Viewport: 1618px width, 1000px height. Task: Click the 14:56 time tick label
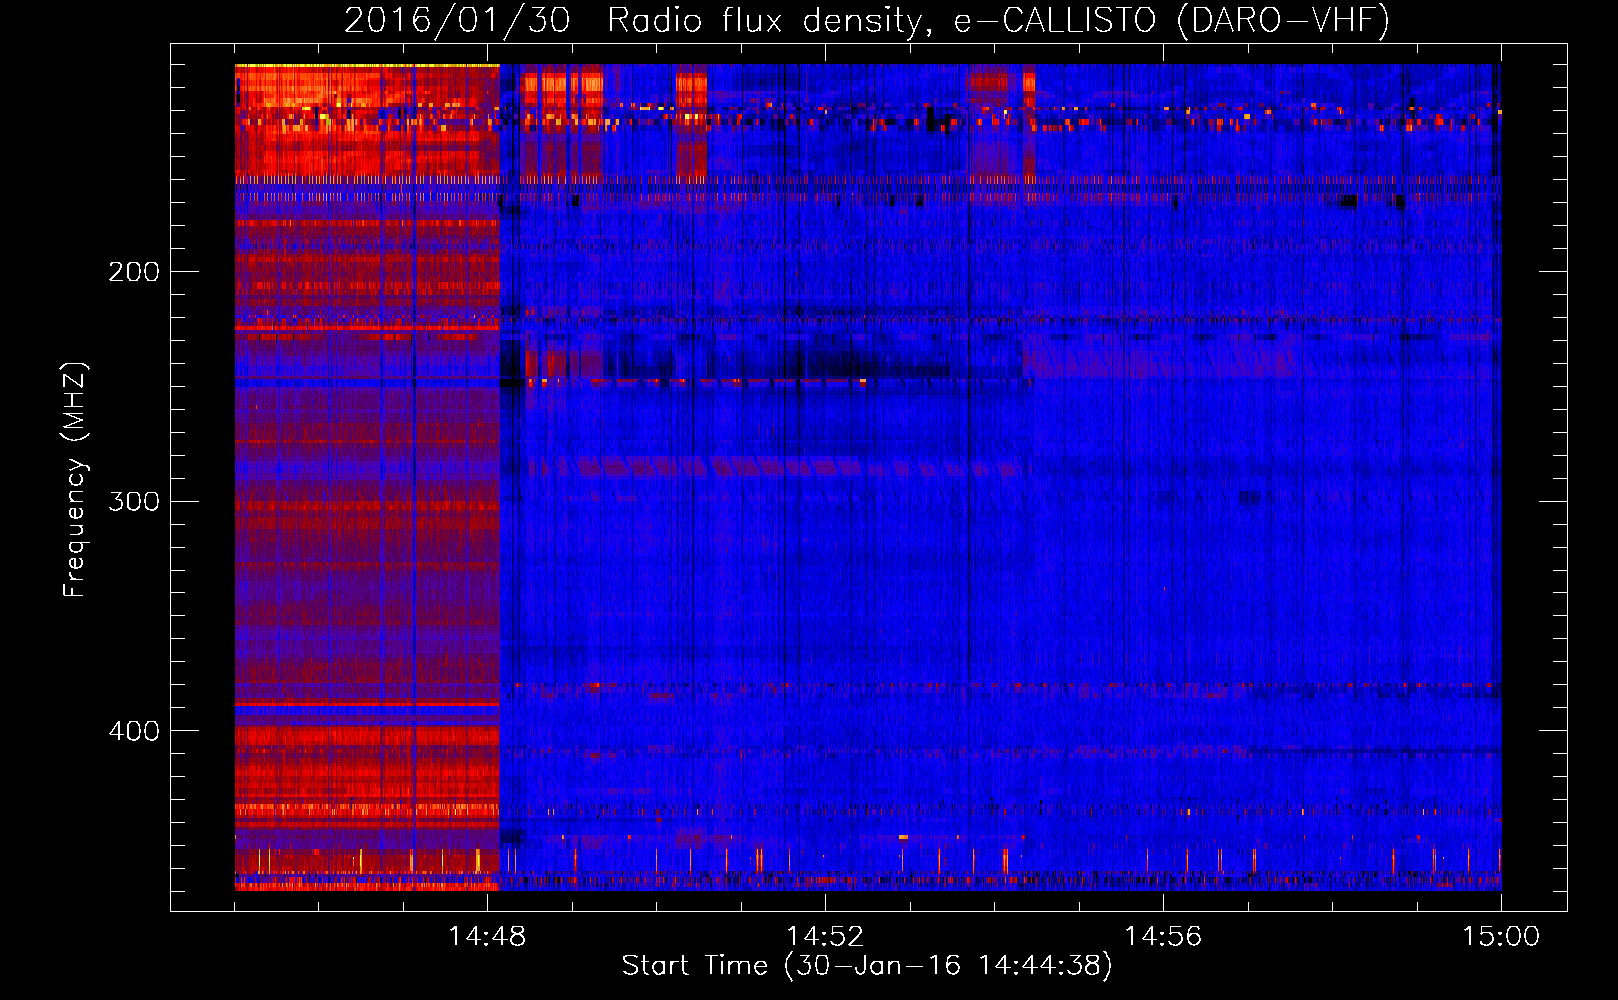1163,937
